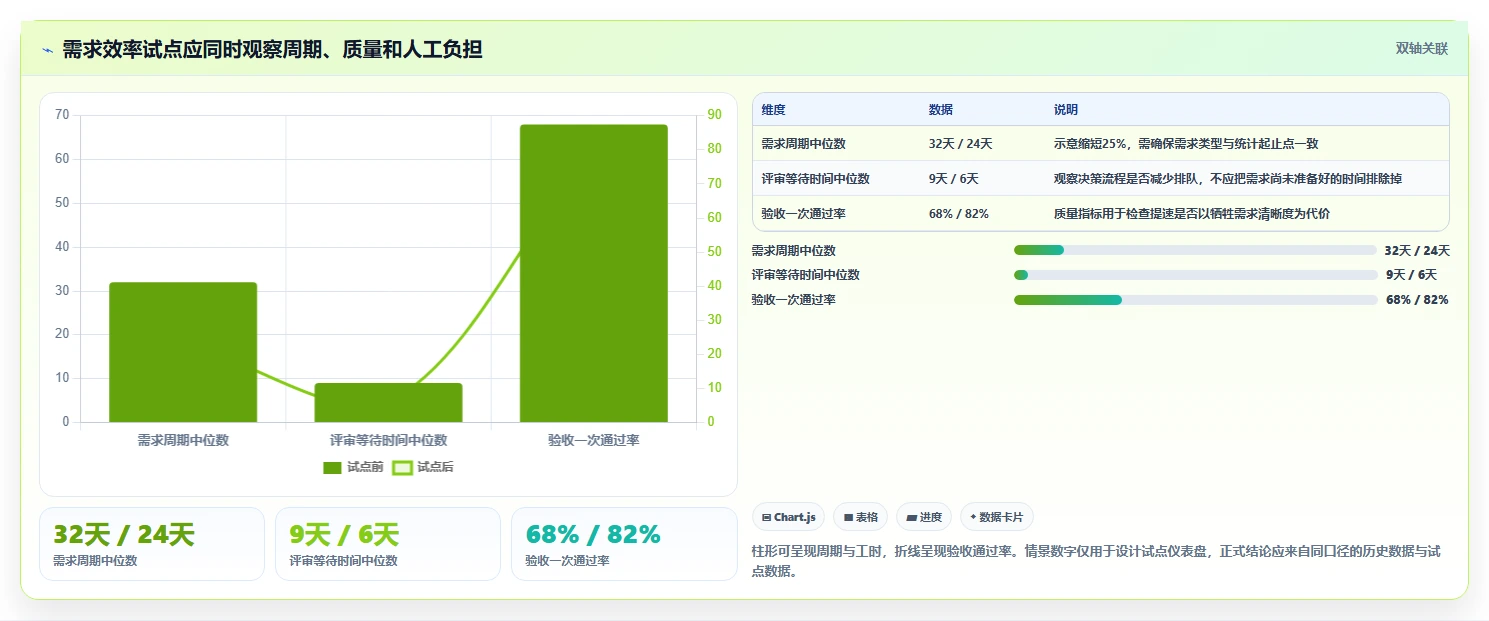Click the 评审等待时间中位数 x-axis label
This screenshot has width=1489, height=621.
point(388,440)
